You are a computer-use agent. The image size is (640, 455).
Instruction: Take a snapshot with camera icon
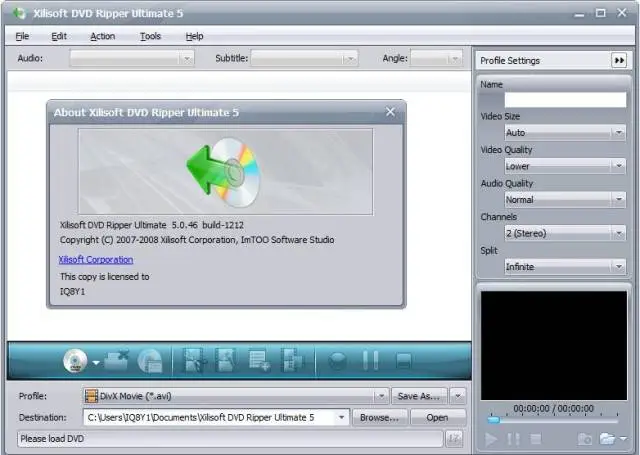tap(584, 439)
